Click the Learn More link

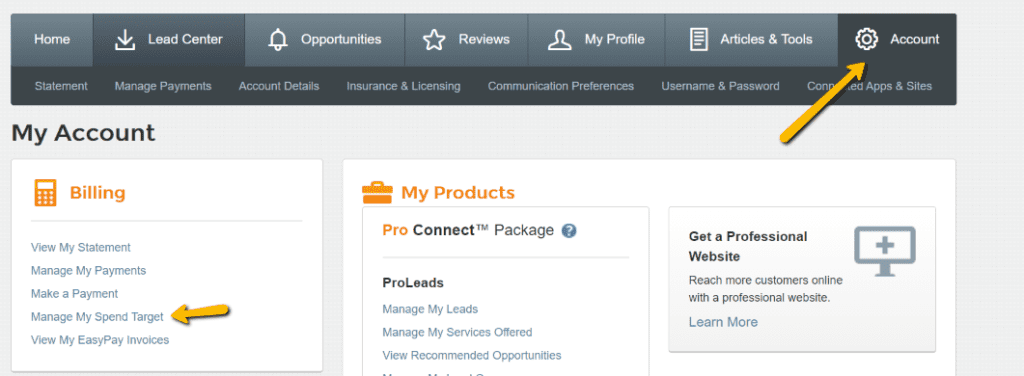point(723,322)
